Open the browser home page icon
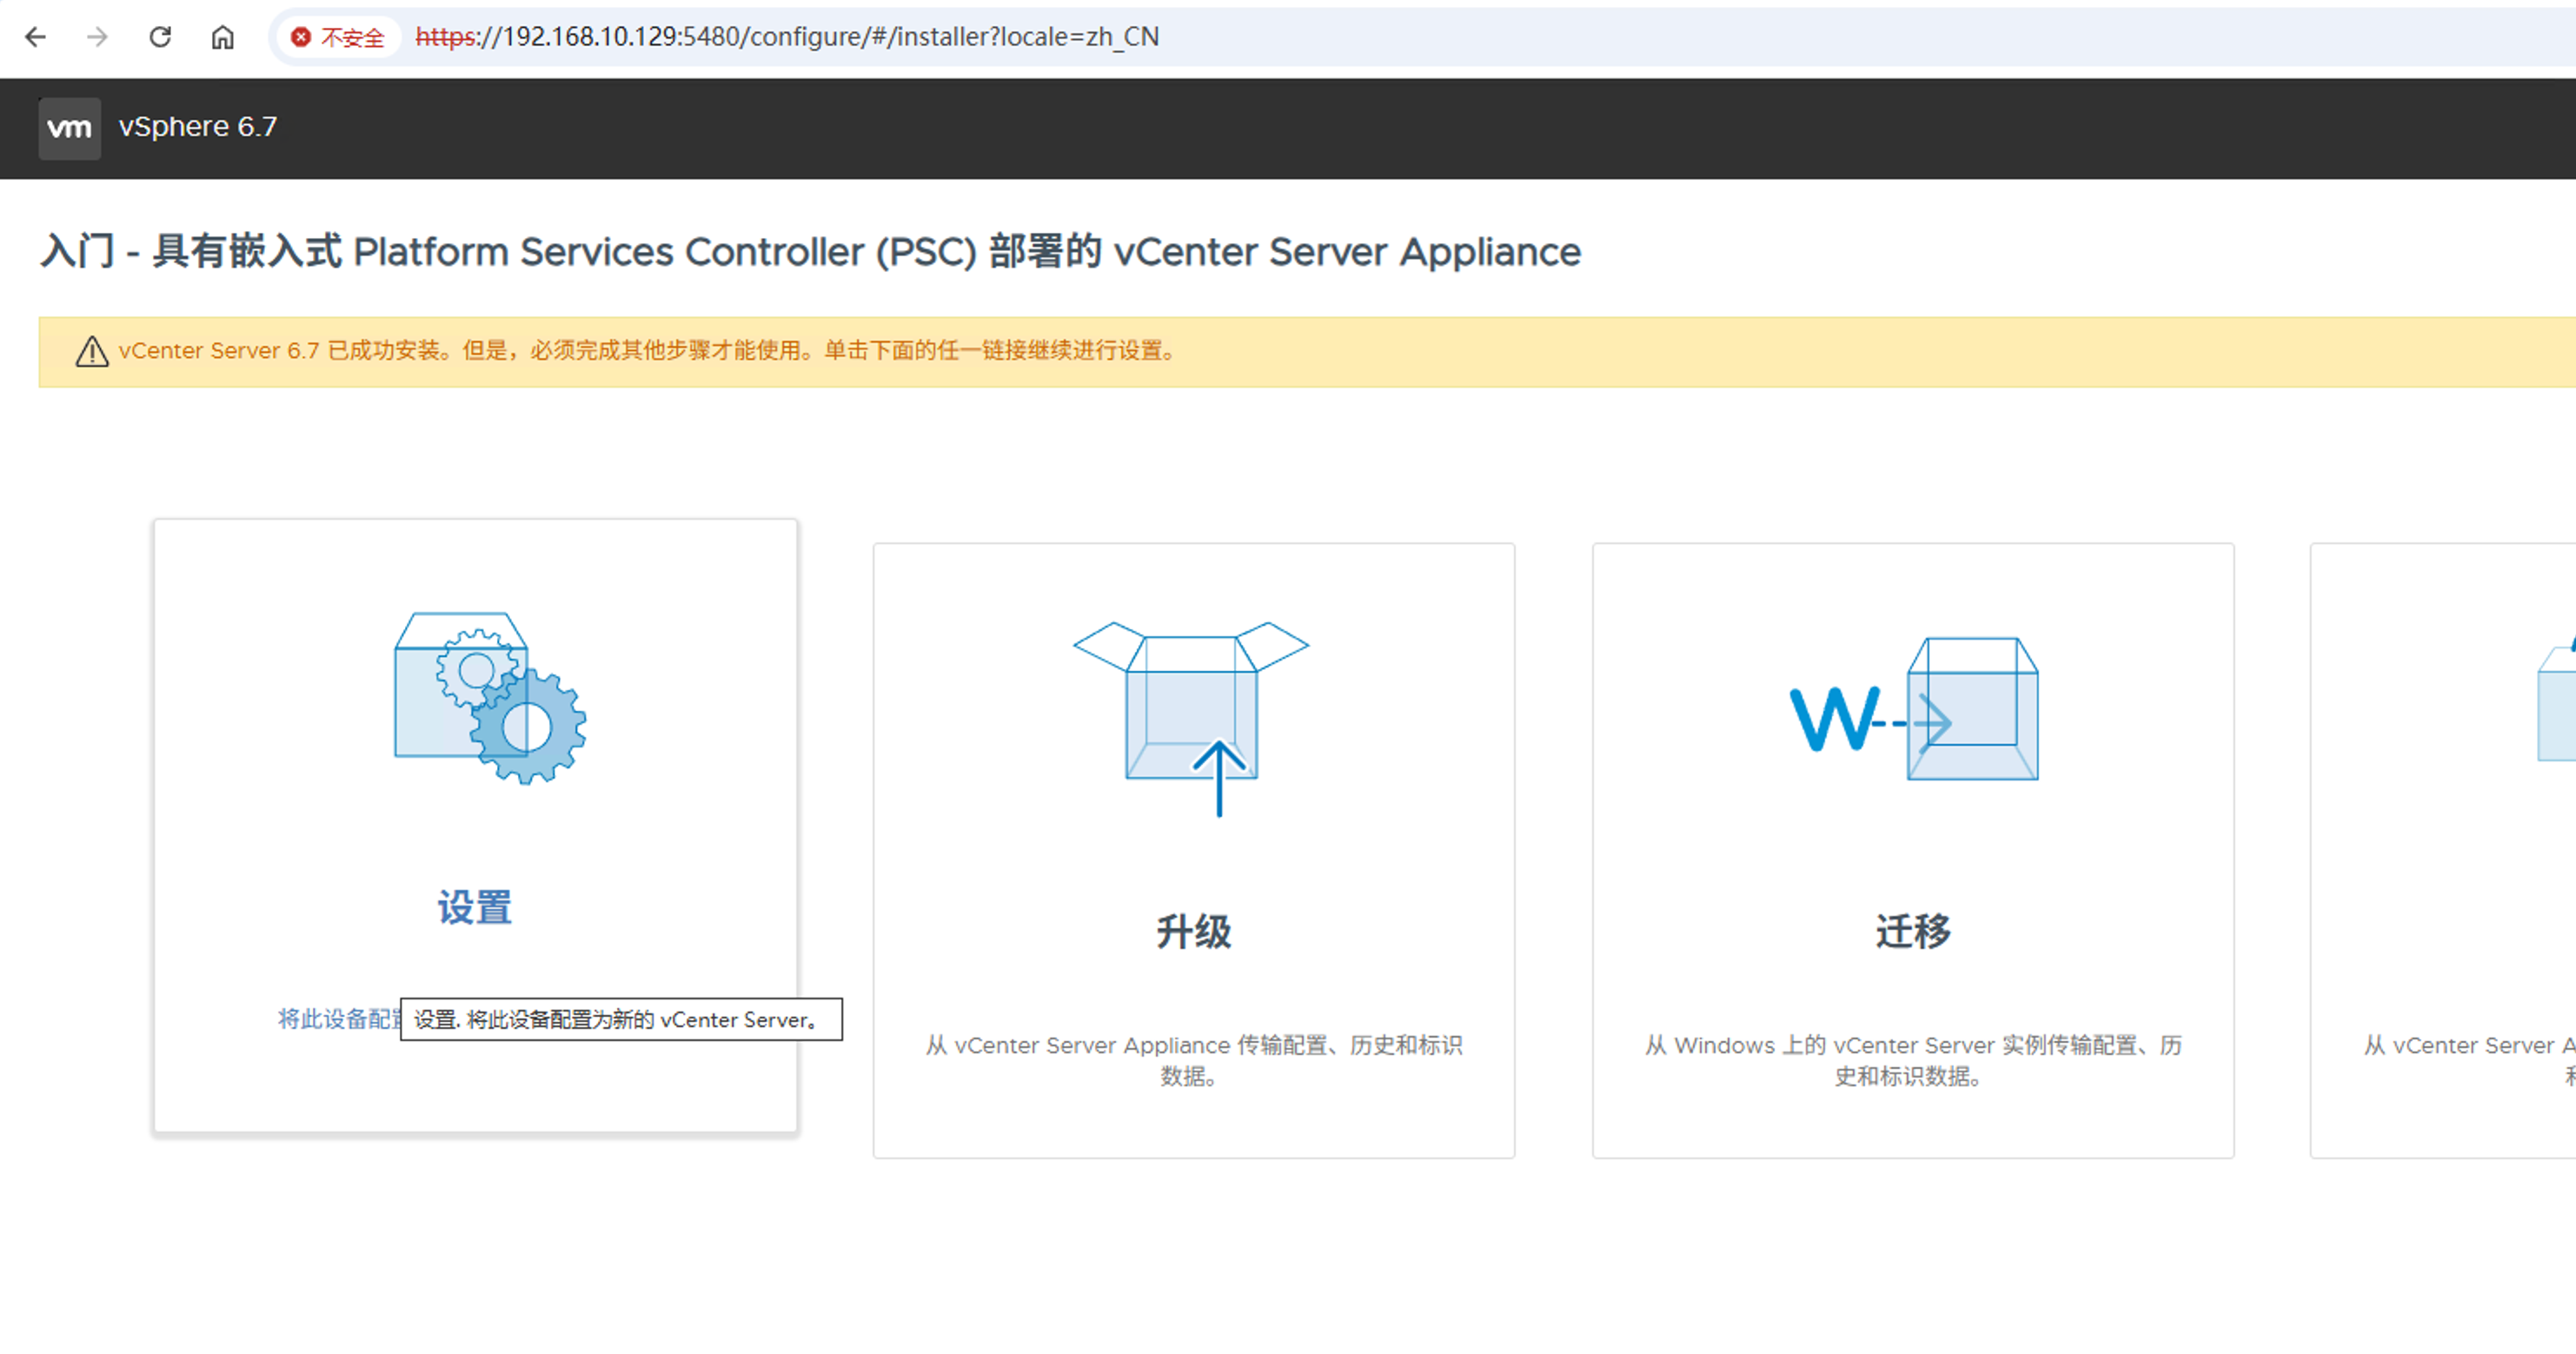The image size is (2576, 1354). (222, 37)
